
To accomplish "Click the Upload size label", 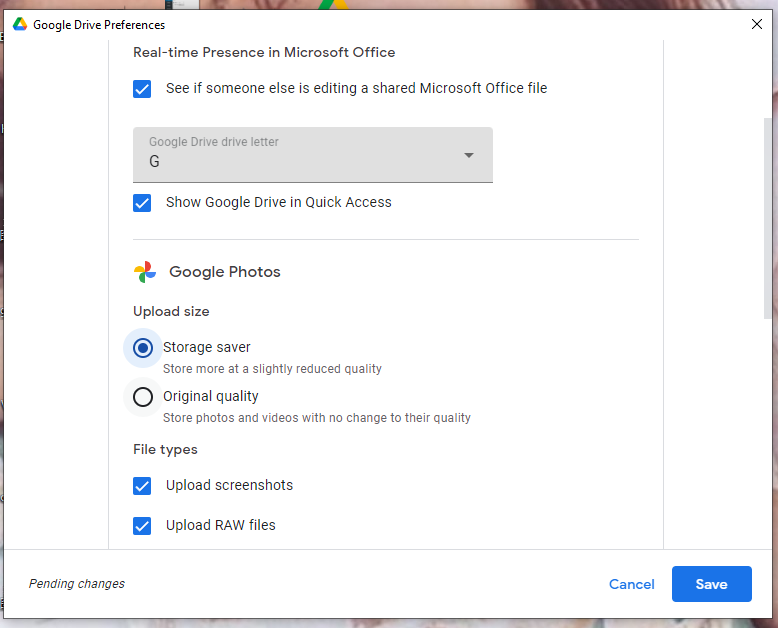I will click(x=171, y=311).
